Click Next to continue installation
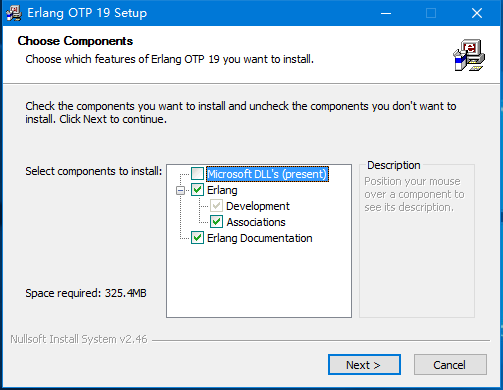The width and height of the screenshot is (503, 390). pos(364,365)
